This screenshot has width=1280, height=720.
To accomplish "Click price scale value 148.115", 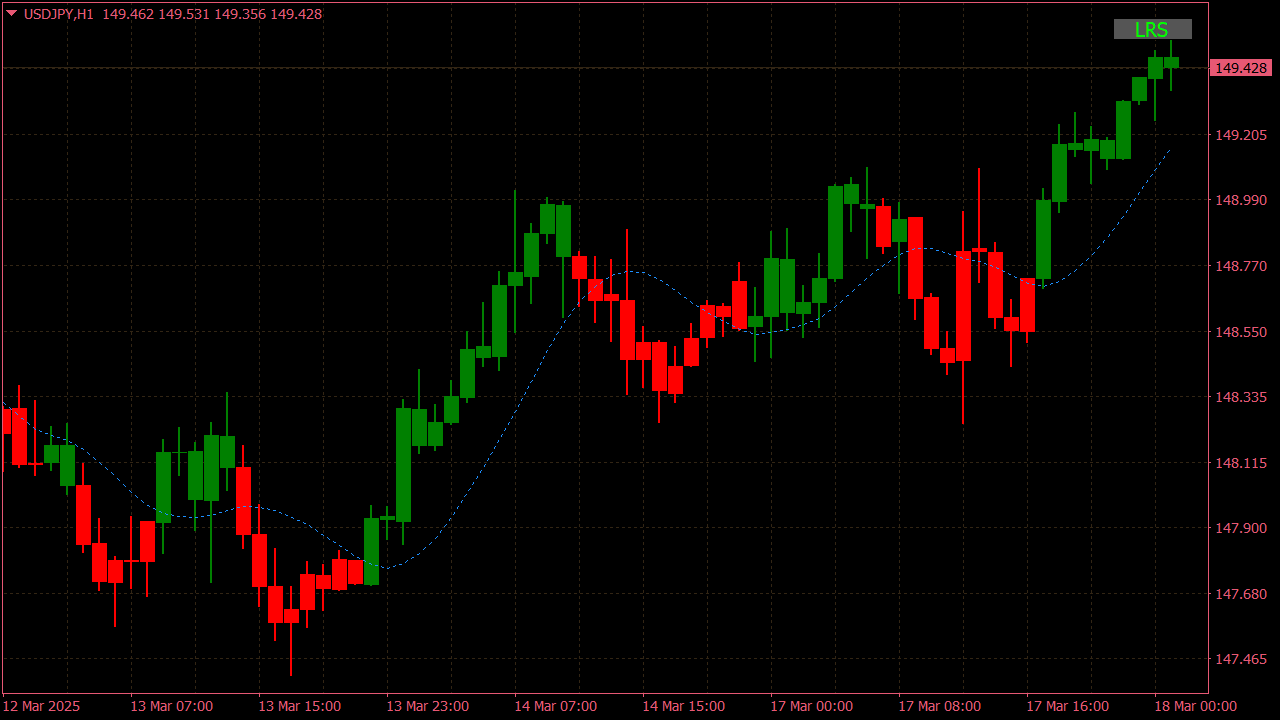I will pyautogui.click(x=1240, y=463).
